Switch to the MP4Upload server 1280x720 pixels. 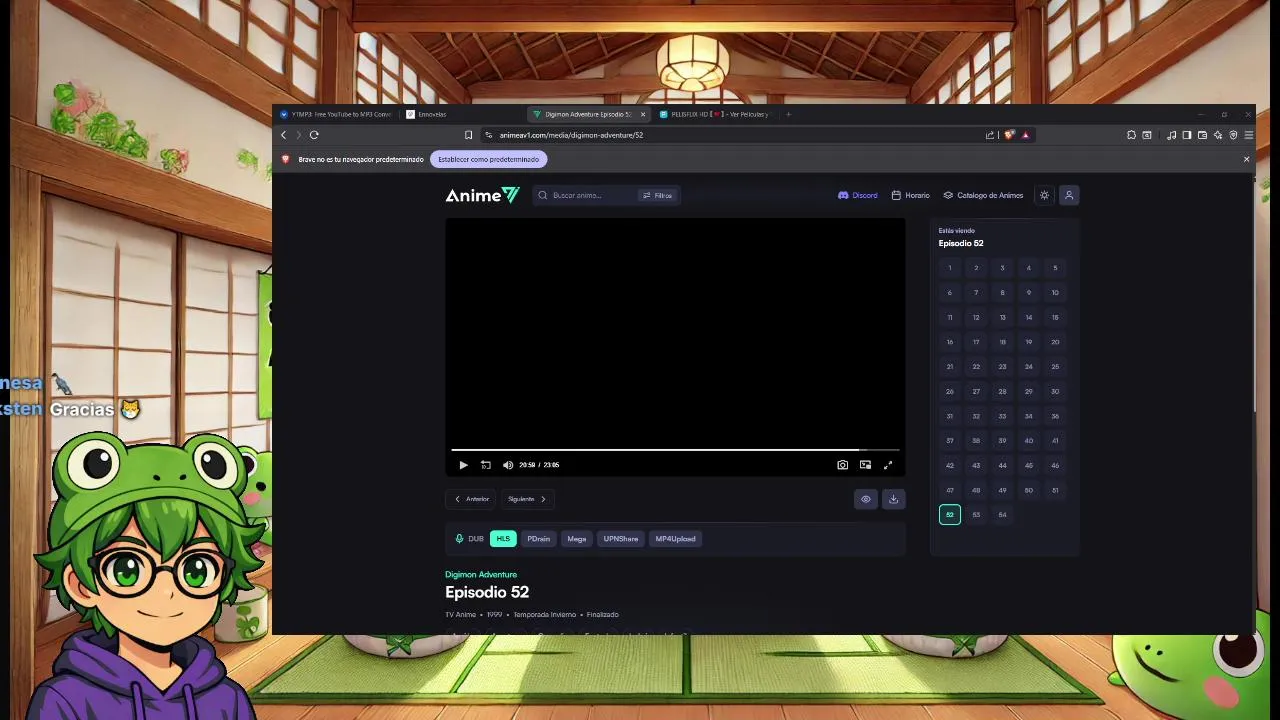(675, 539)
